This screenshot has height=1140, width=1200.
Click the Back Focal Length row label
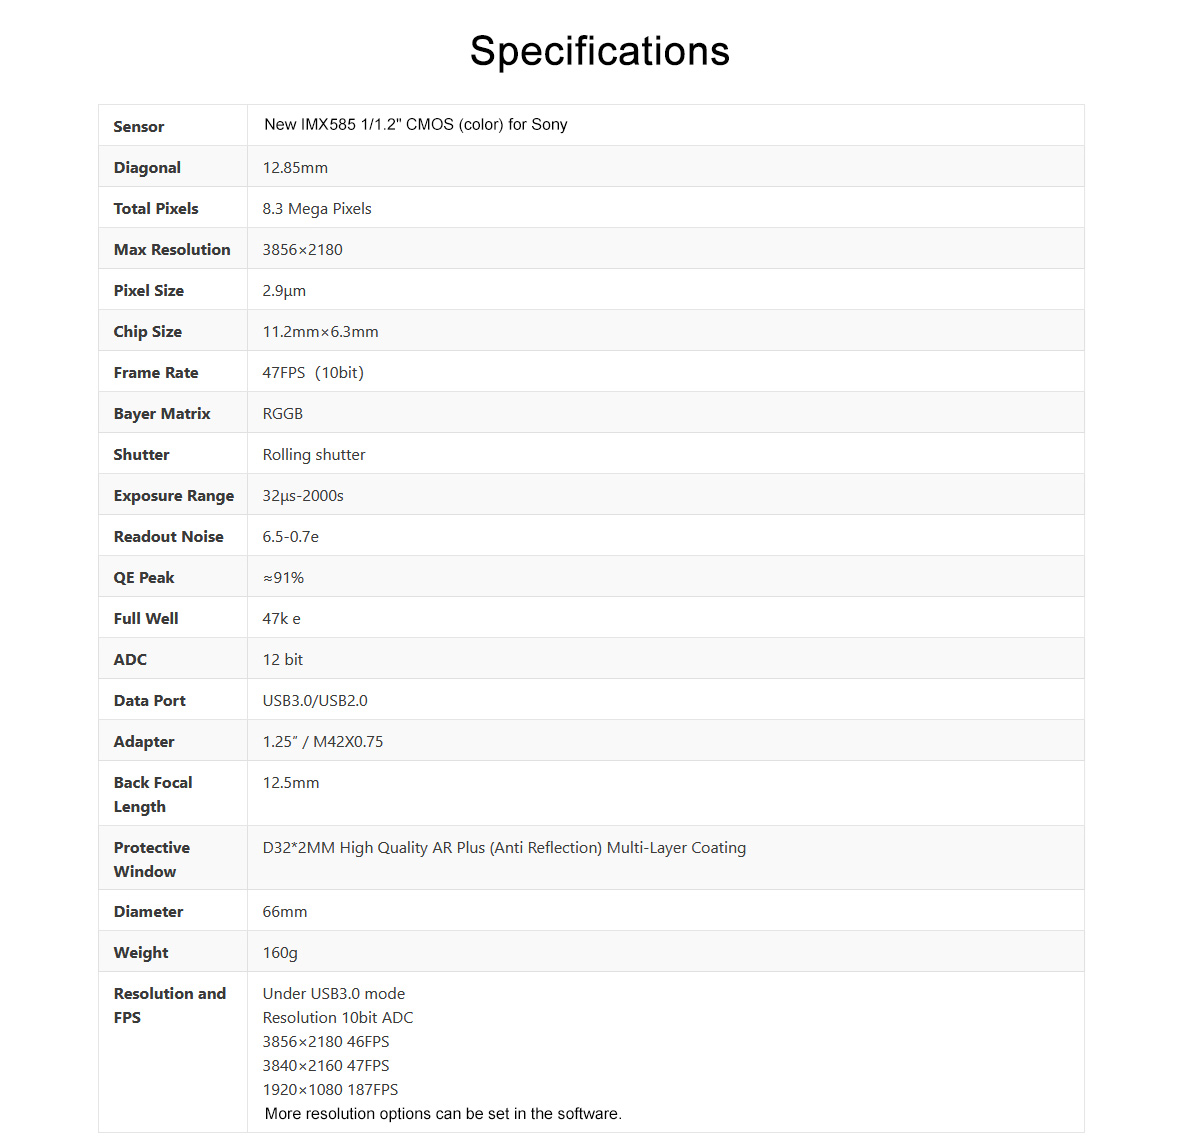(153, 795)
